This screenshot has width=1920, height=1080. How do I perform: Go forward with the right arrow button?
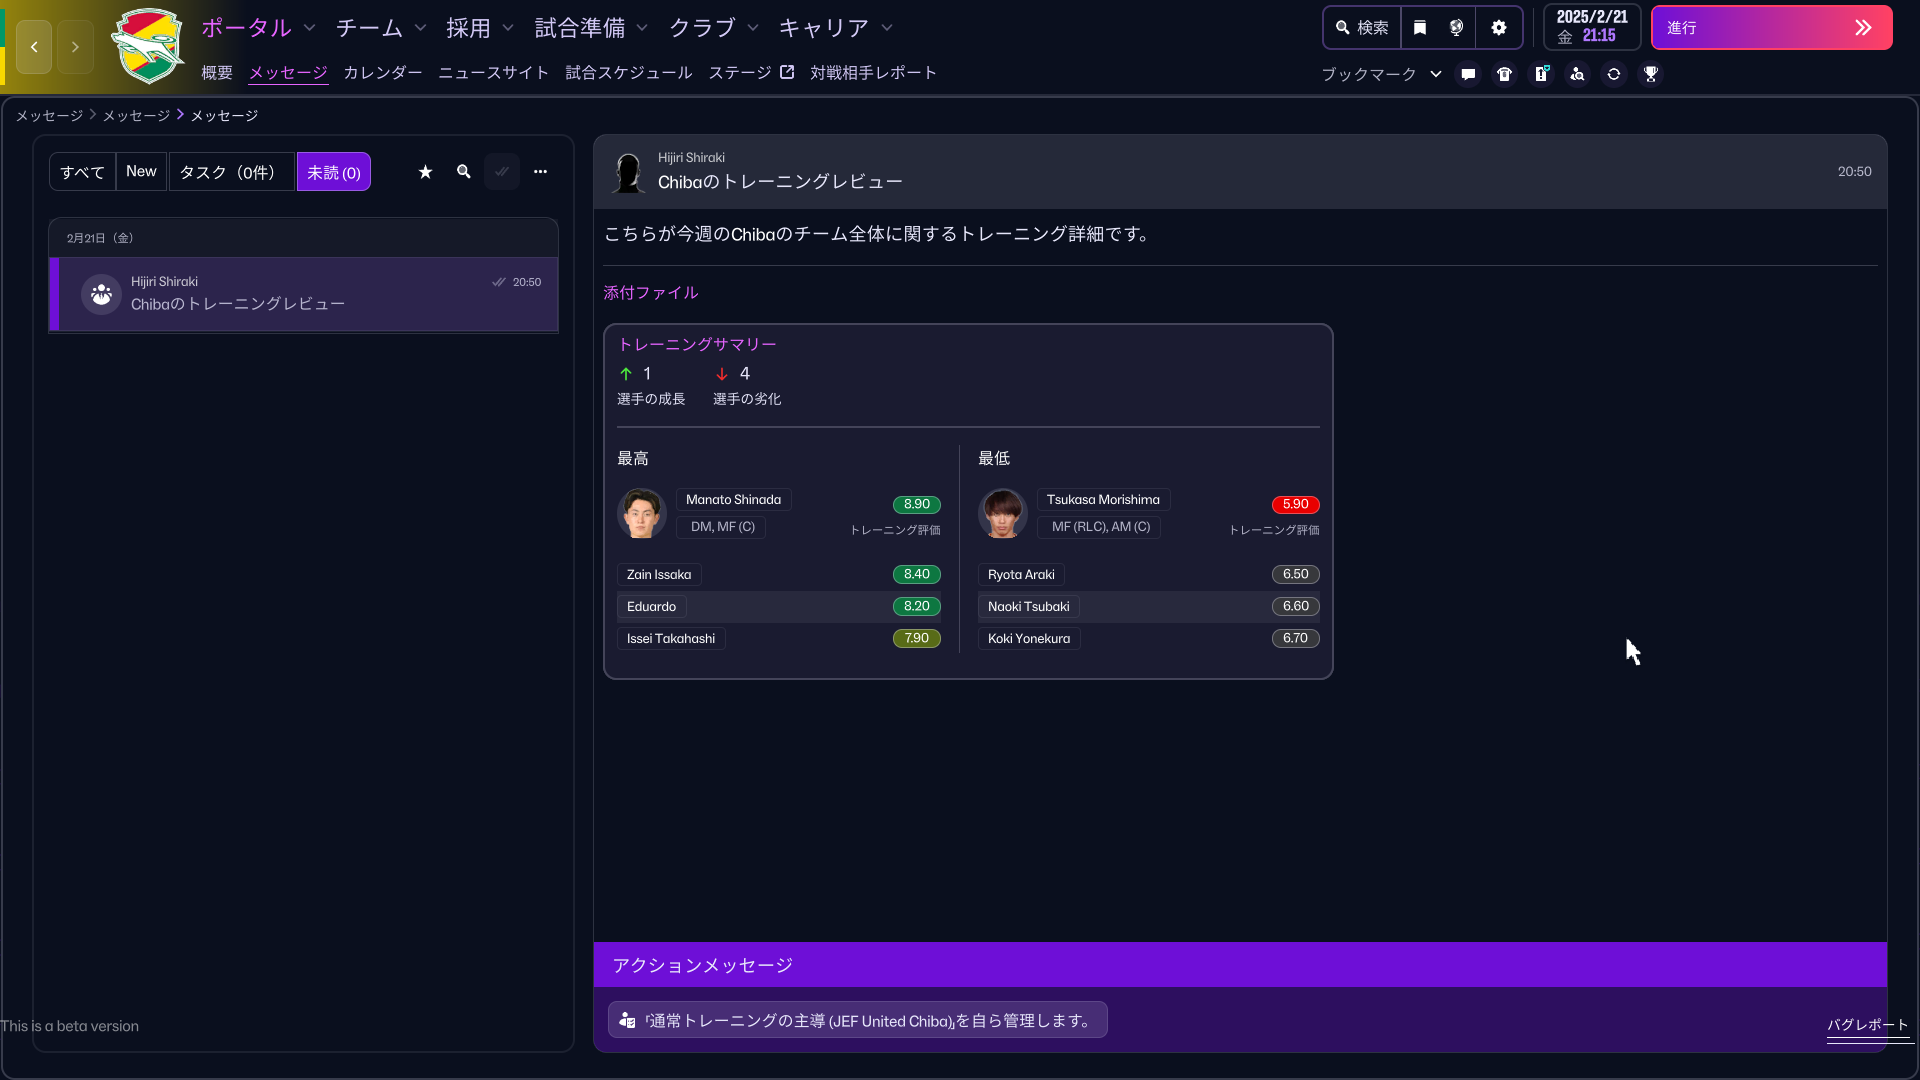click(x=75, y=47)
